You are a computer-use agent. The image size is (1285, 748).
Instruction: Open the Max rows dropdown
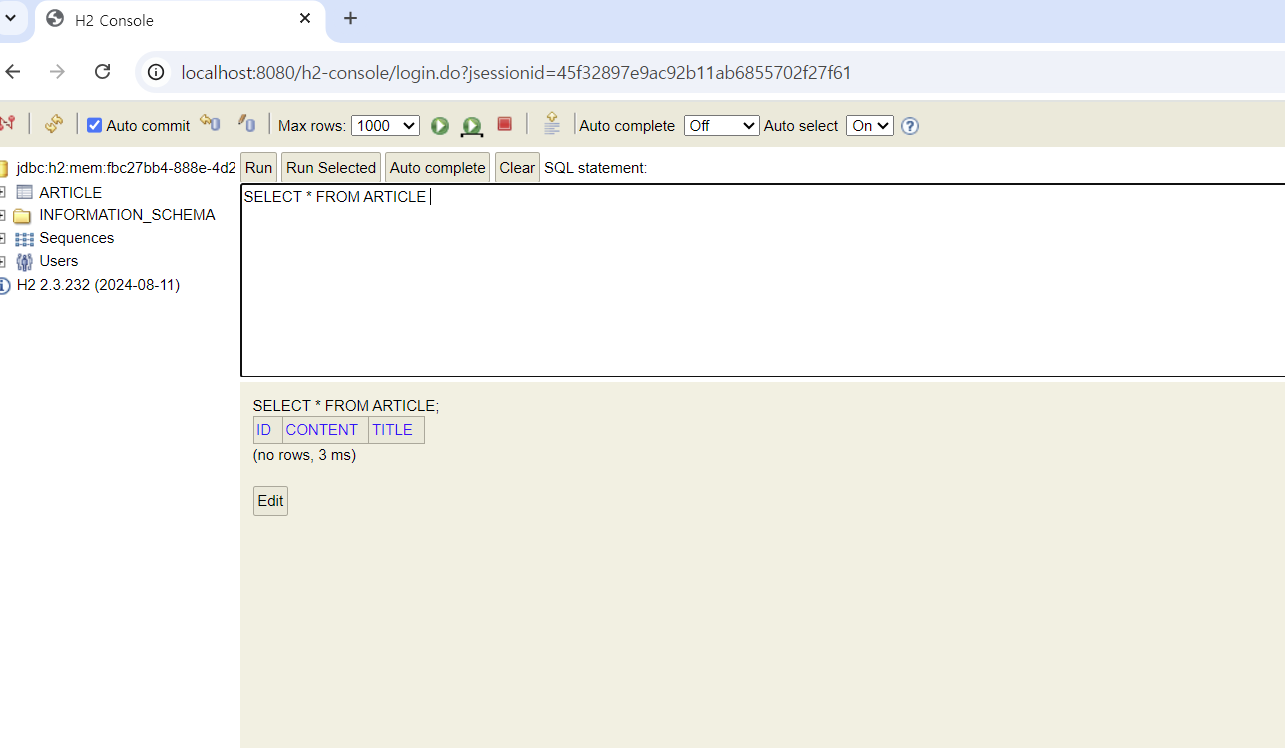point(385,125)
